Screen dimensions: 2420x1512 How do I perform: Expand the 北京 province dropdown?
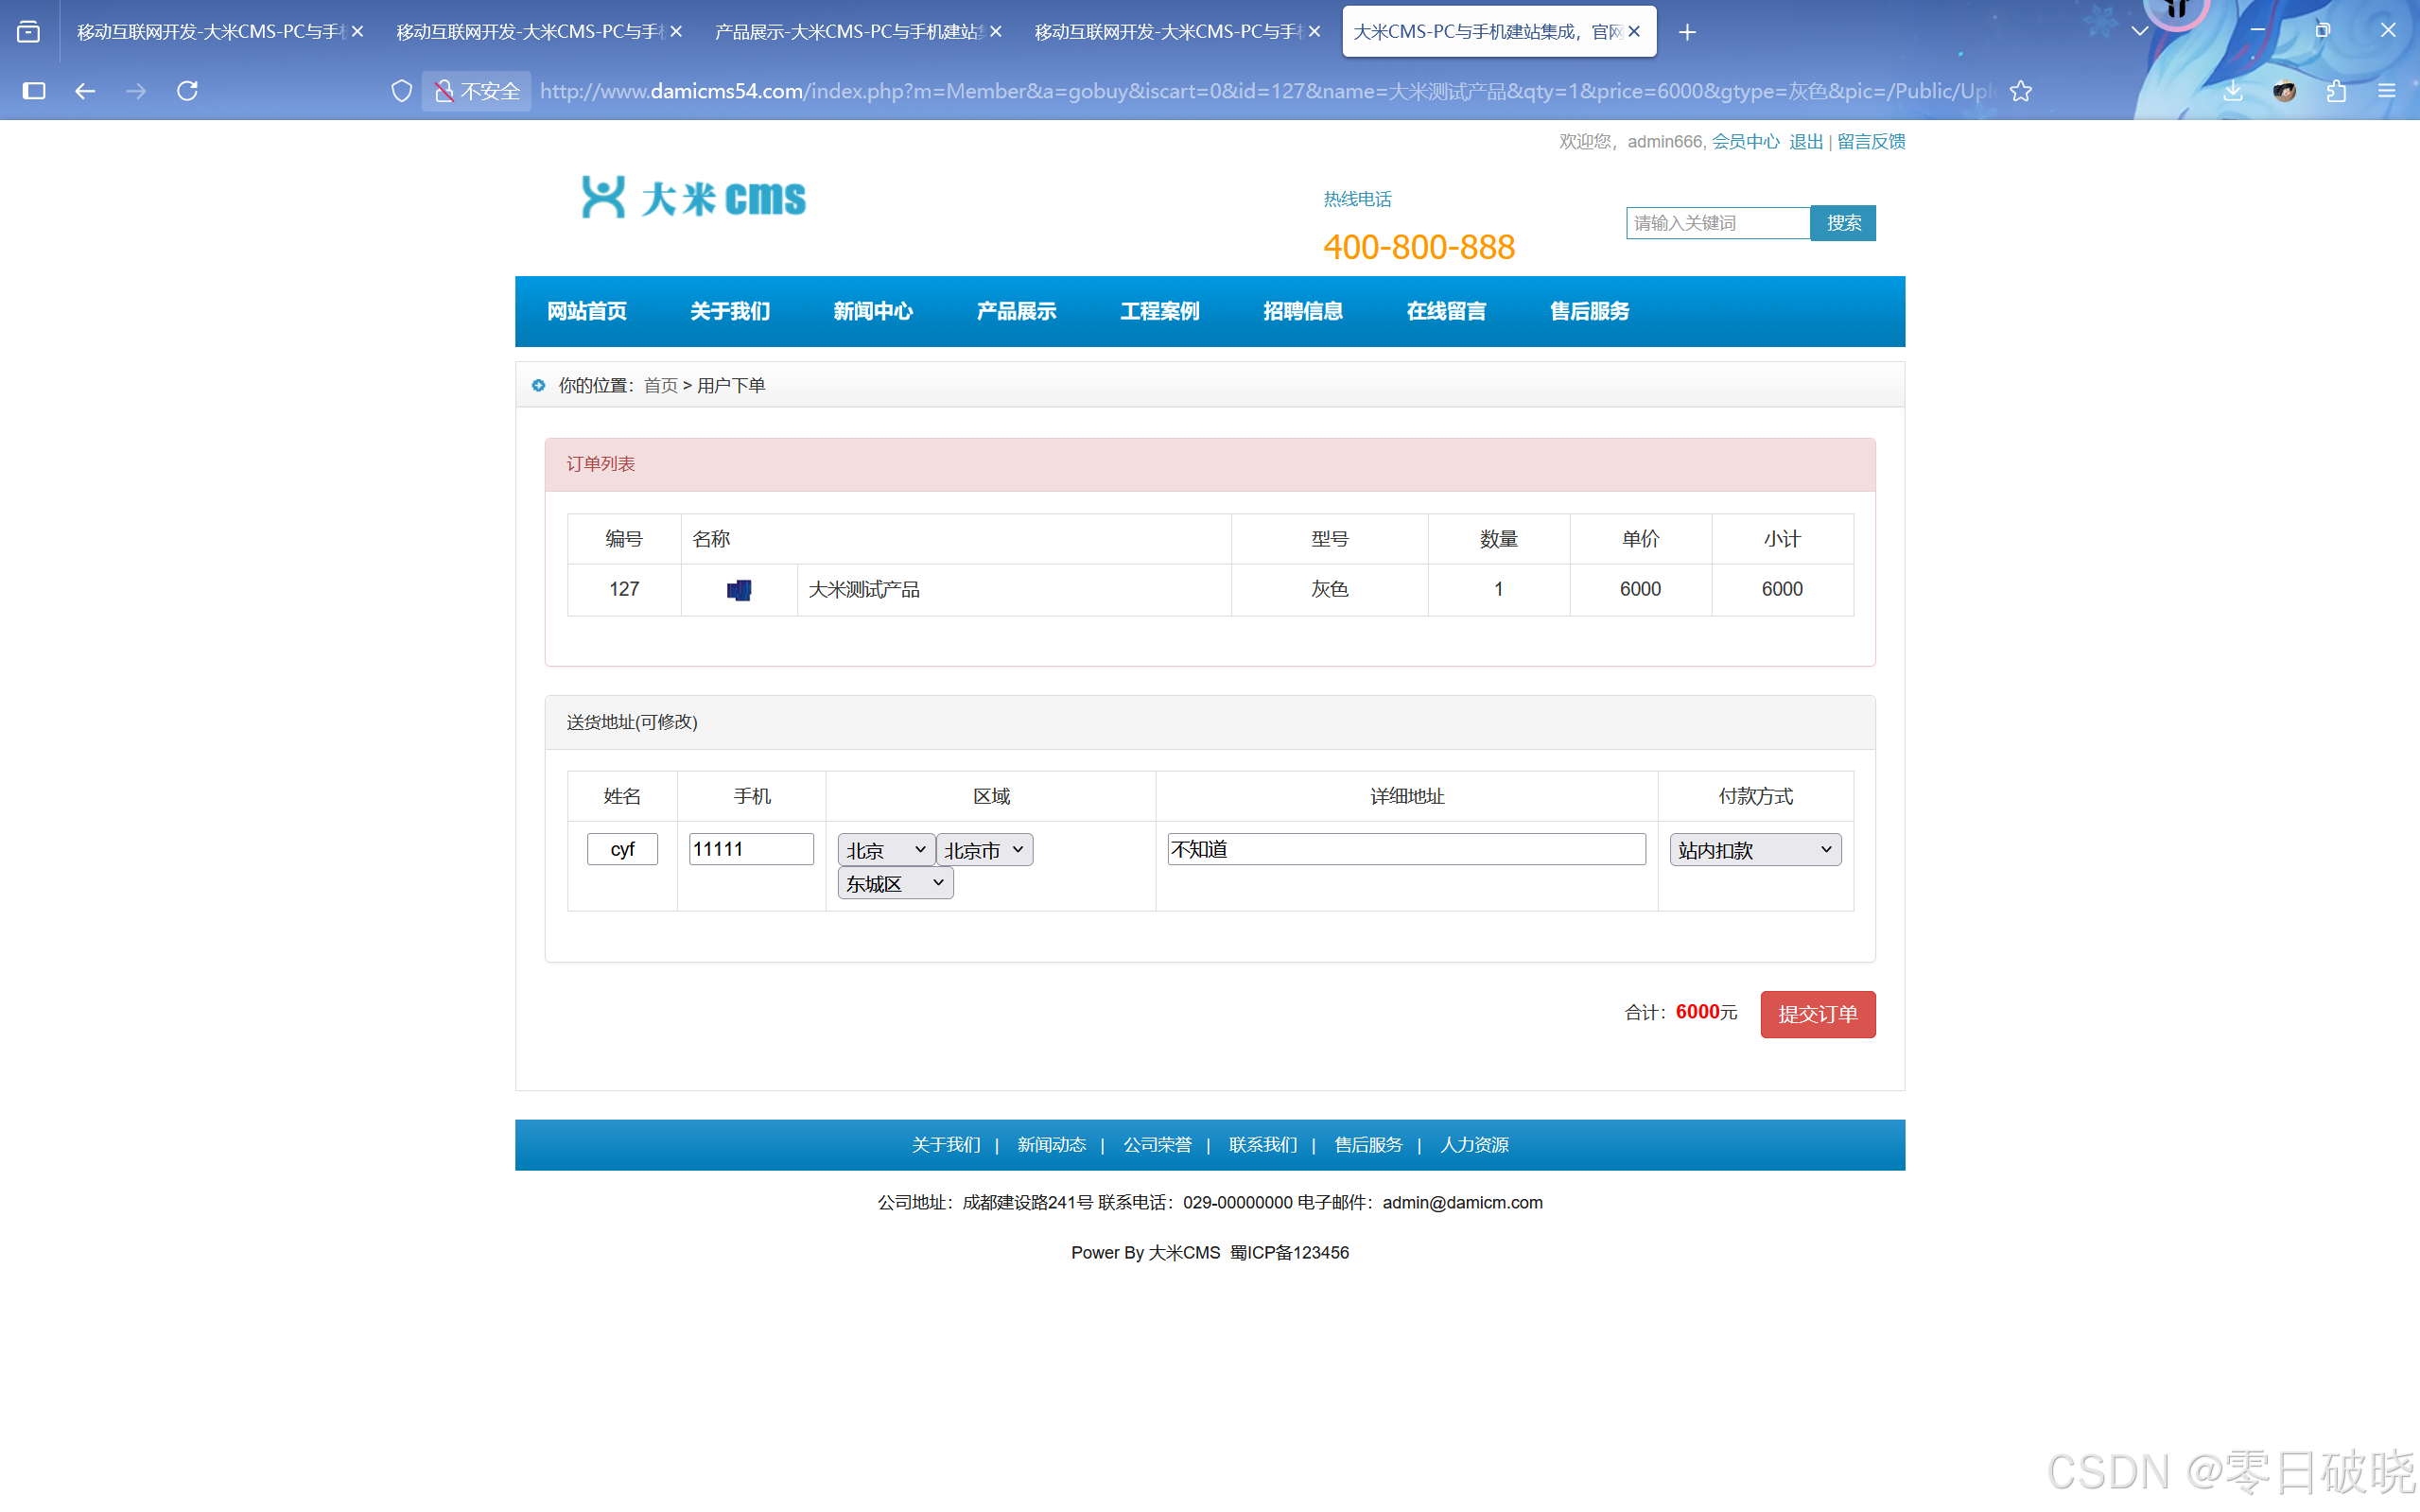[885, 850]
